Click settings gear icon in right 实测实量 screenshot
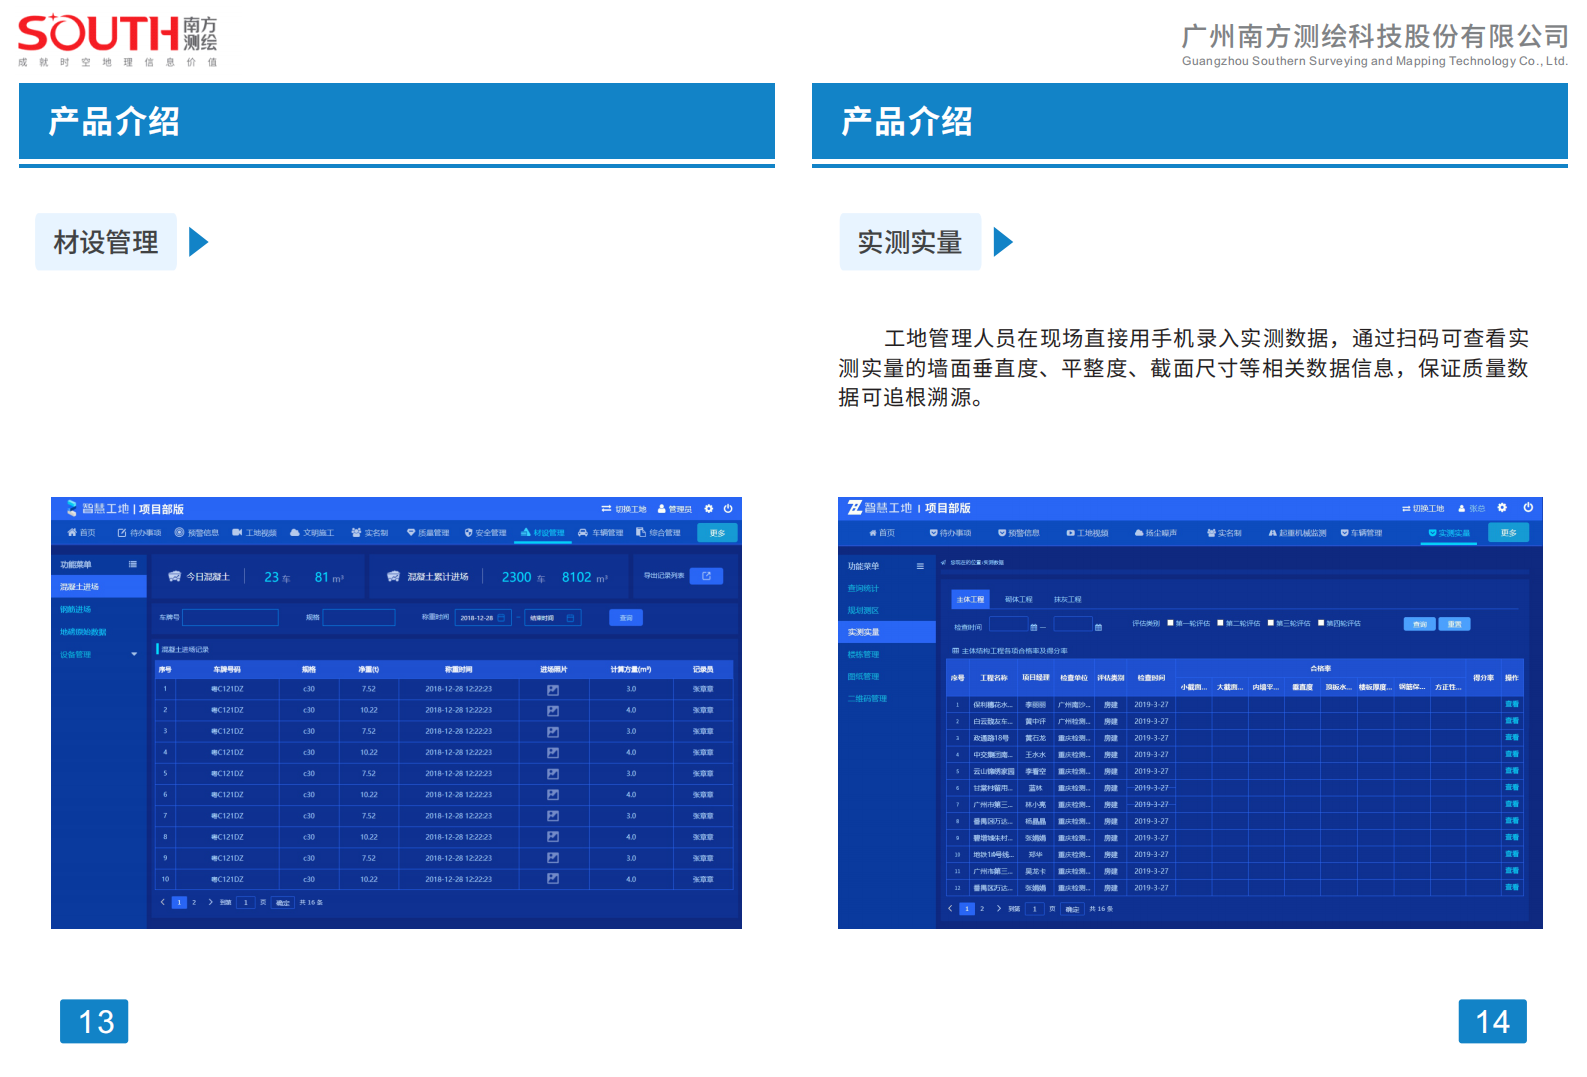Screen dimensions: 1587x1077 click(1502, 508)
